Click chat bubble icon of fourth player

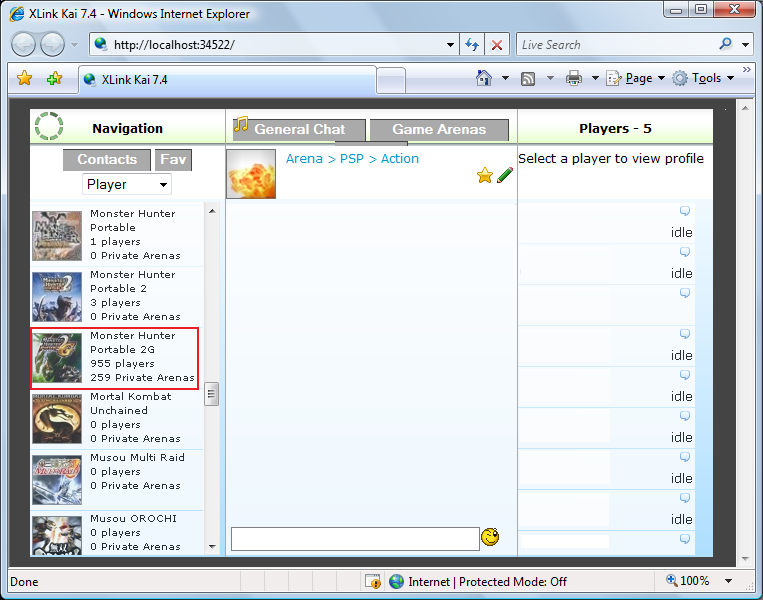click(685, 334)
